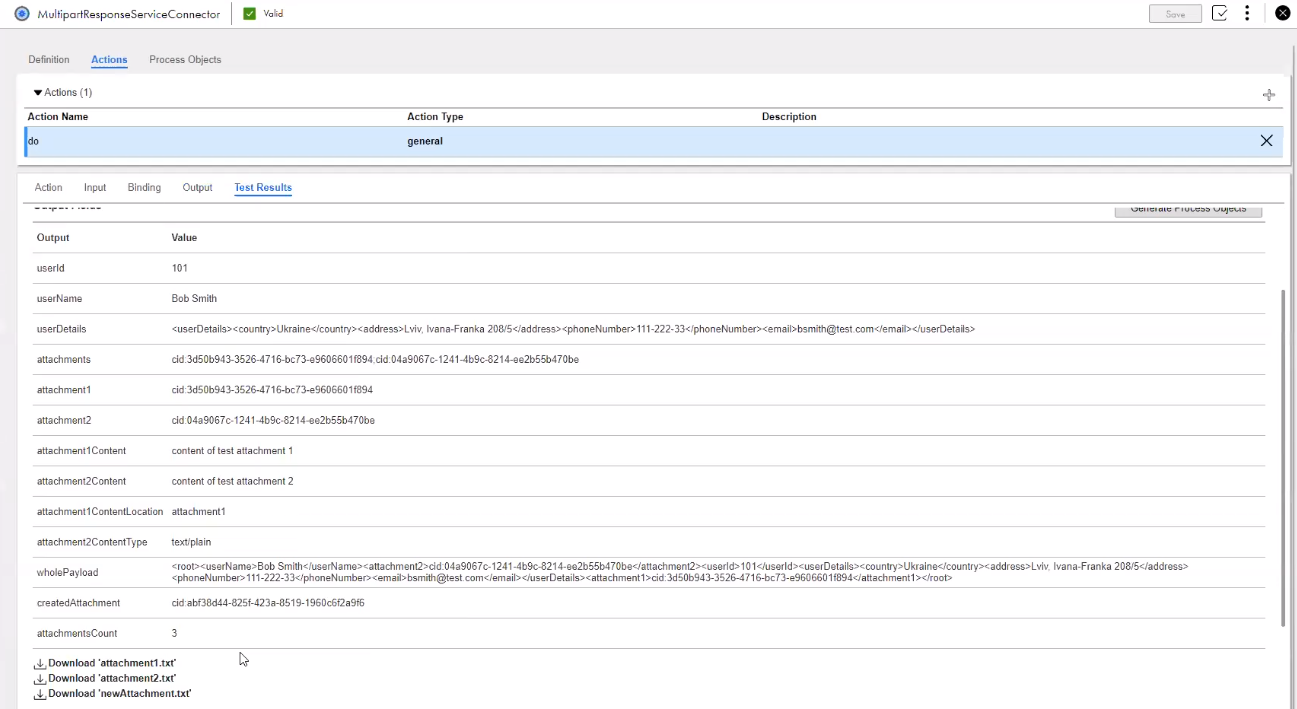Click the 'general' action type cell
Viewport: 1297px width, 709px height.
pyautogui.click(x=425, y=141)
